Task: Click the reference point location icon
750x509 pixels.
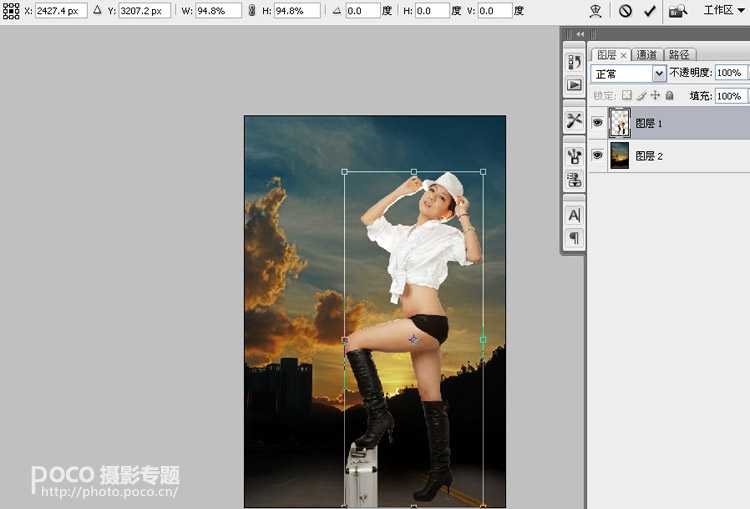Action: pyautogui.click(x=10, y=10)
